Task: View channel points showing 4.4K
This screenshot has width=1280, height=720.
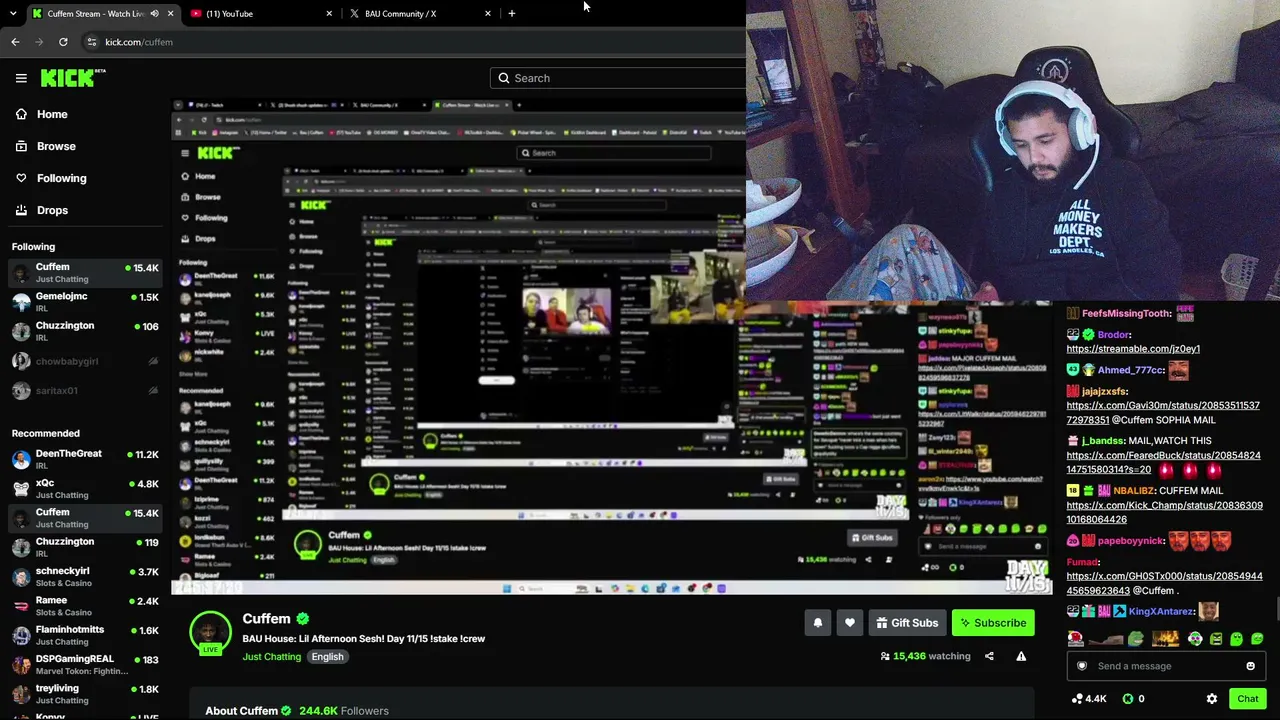Action: [x=1089, y=699]
